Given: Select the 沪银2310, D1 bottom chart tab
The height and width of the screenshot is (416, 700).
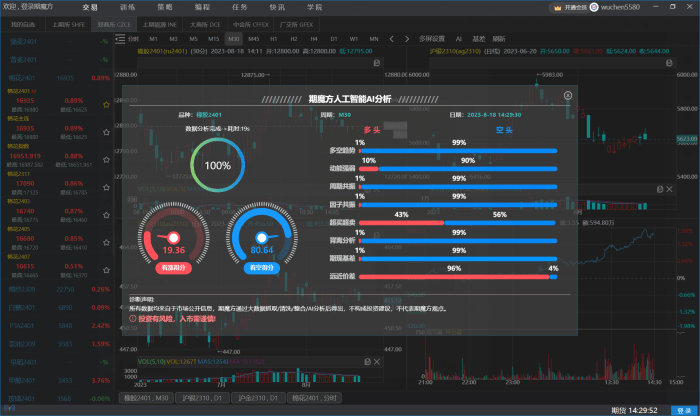Looking at the screenshot, I should coord(201,397).
